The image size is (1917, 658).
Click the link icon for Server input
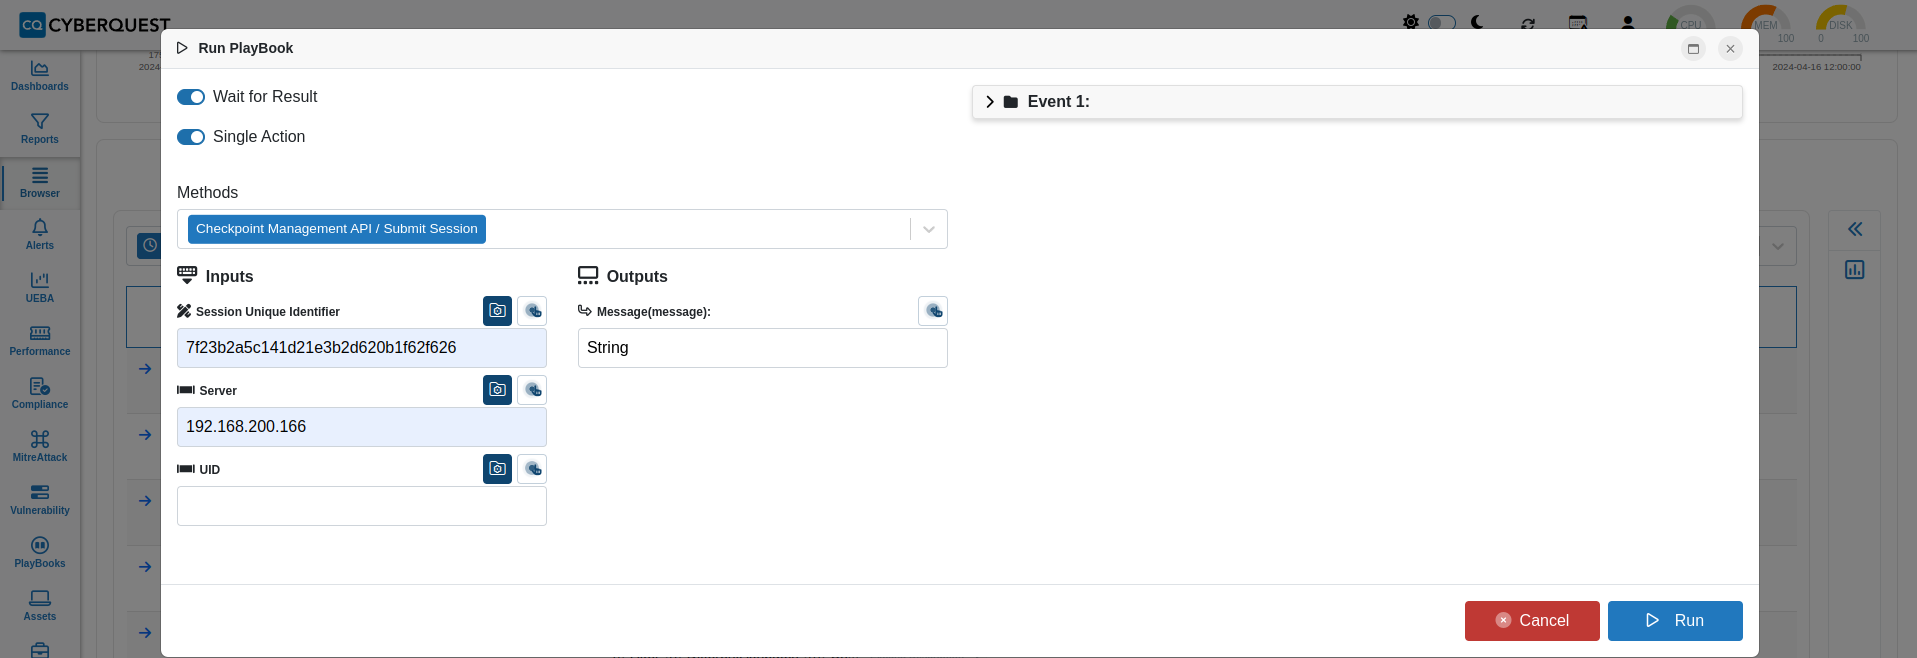(532, 390)
